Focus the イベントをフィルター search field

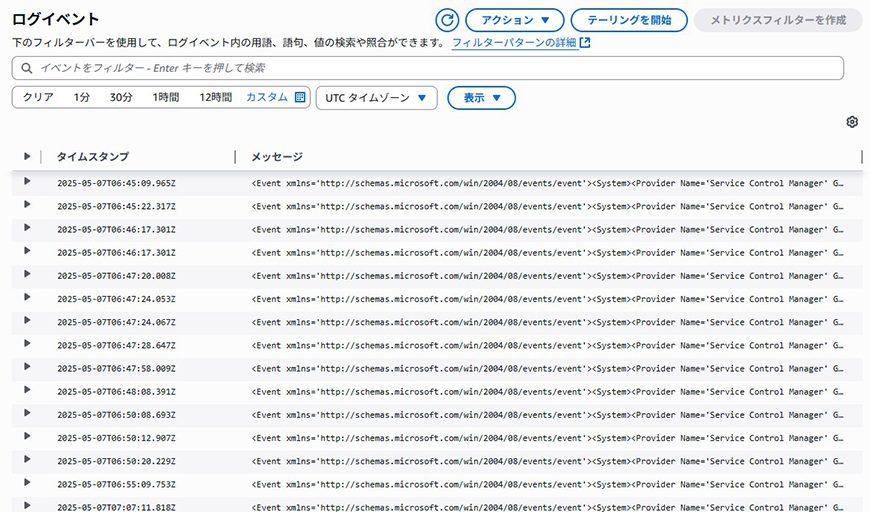coord(428,68)
